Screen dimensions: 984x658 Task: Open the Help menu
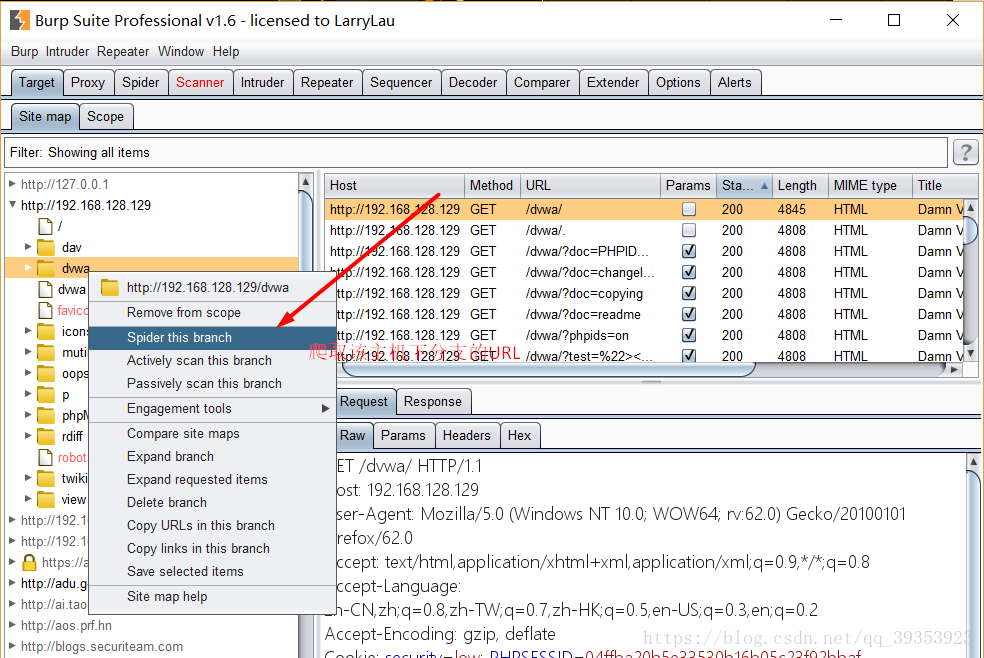pos(226,51)
